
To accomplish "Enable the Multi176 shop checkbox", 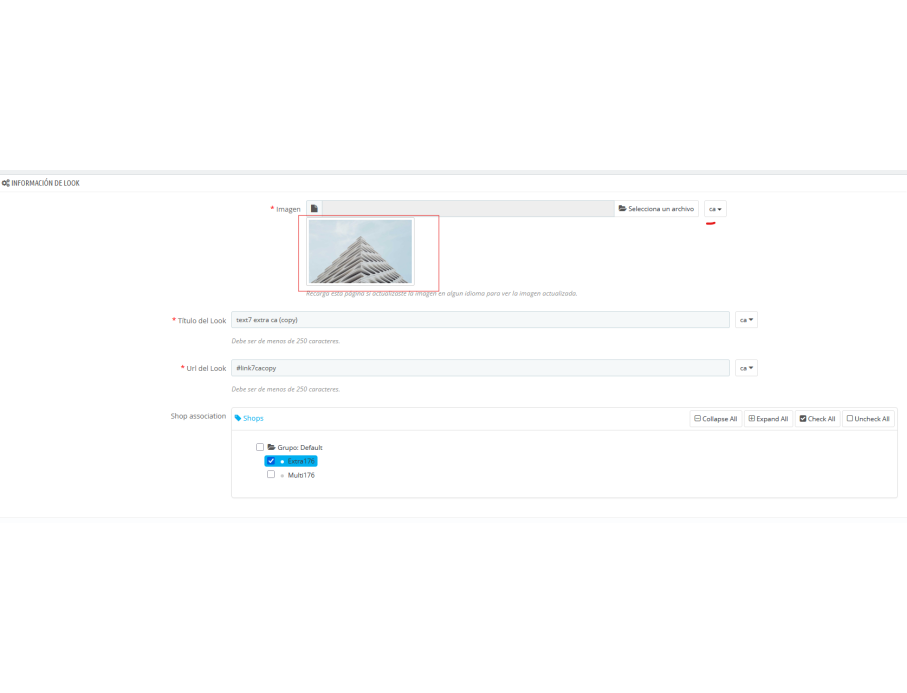I will pos(271,474).
